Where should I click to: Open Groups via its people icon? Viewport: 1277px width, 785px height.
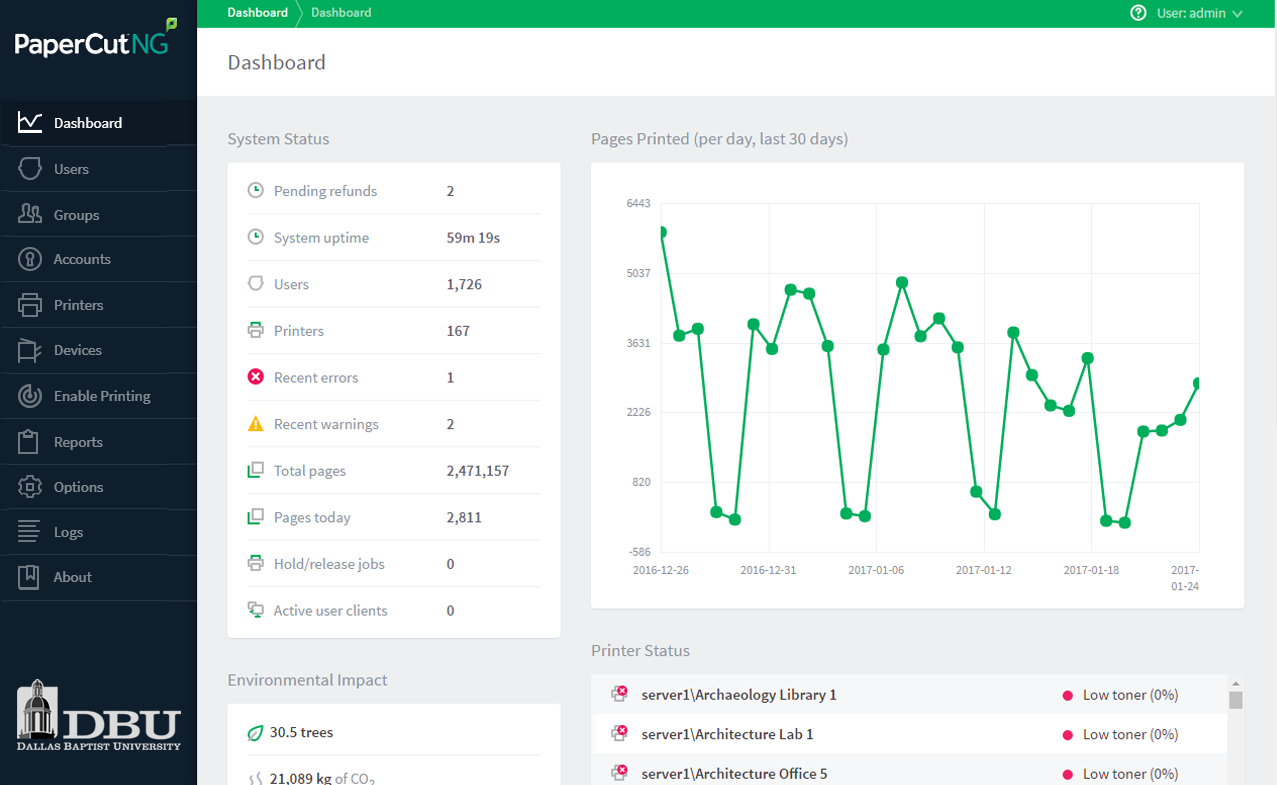coord(30,214)
